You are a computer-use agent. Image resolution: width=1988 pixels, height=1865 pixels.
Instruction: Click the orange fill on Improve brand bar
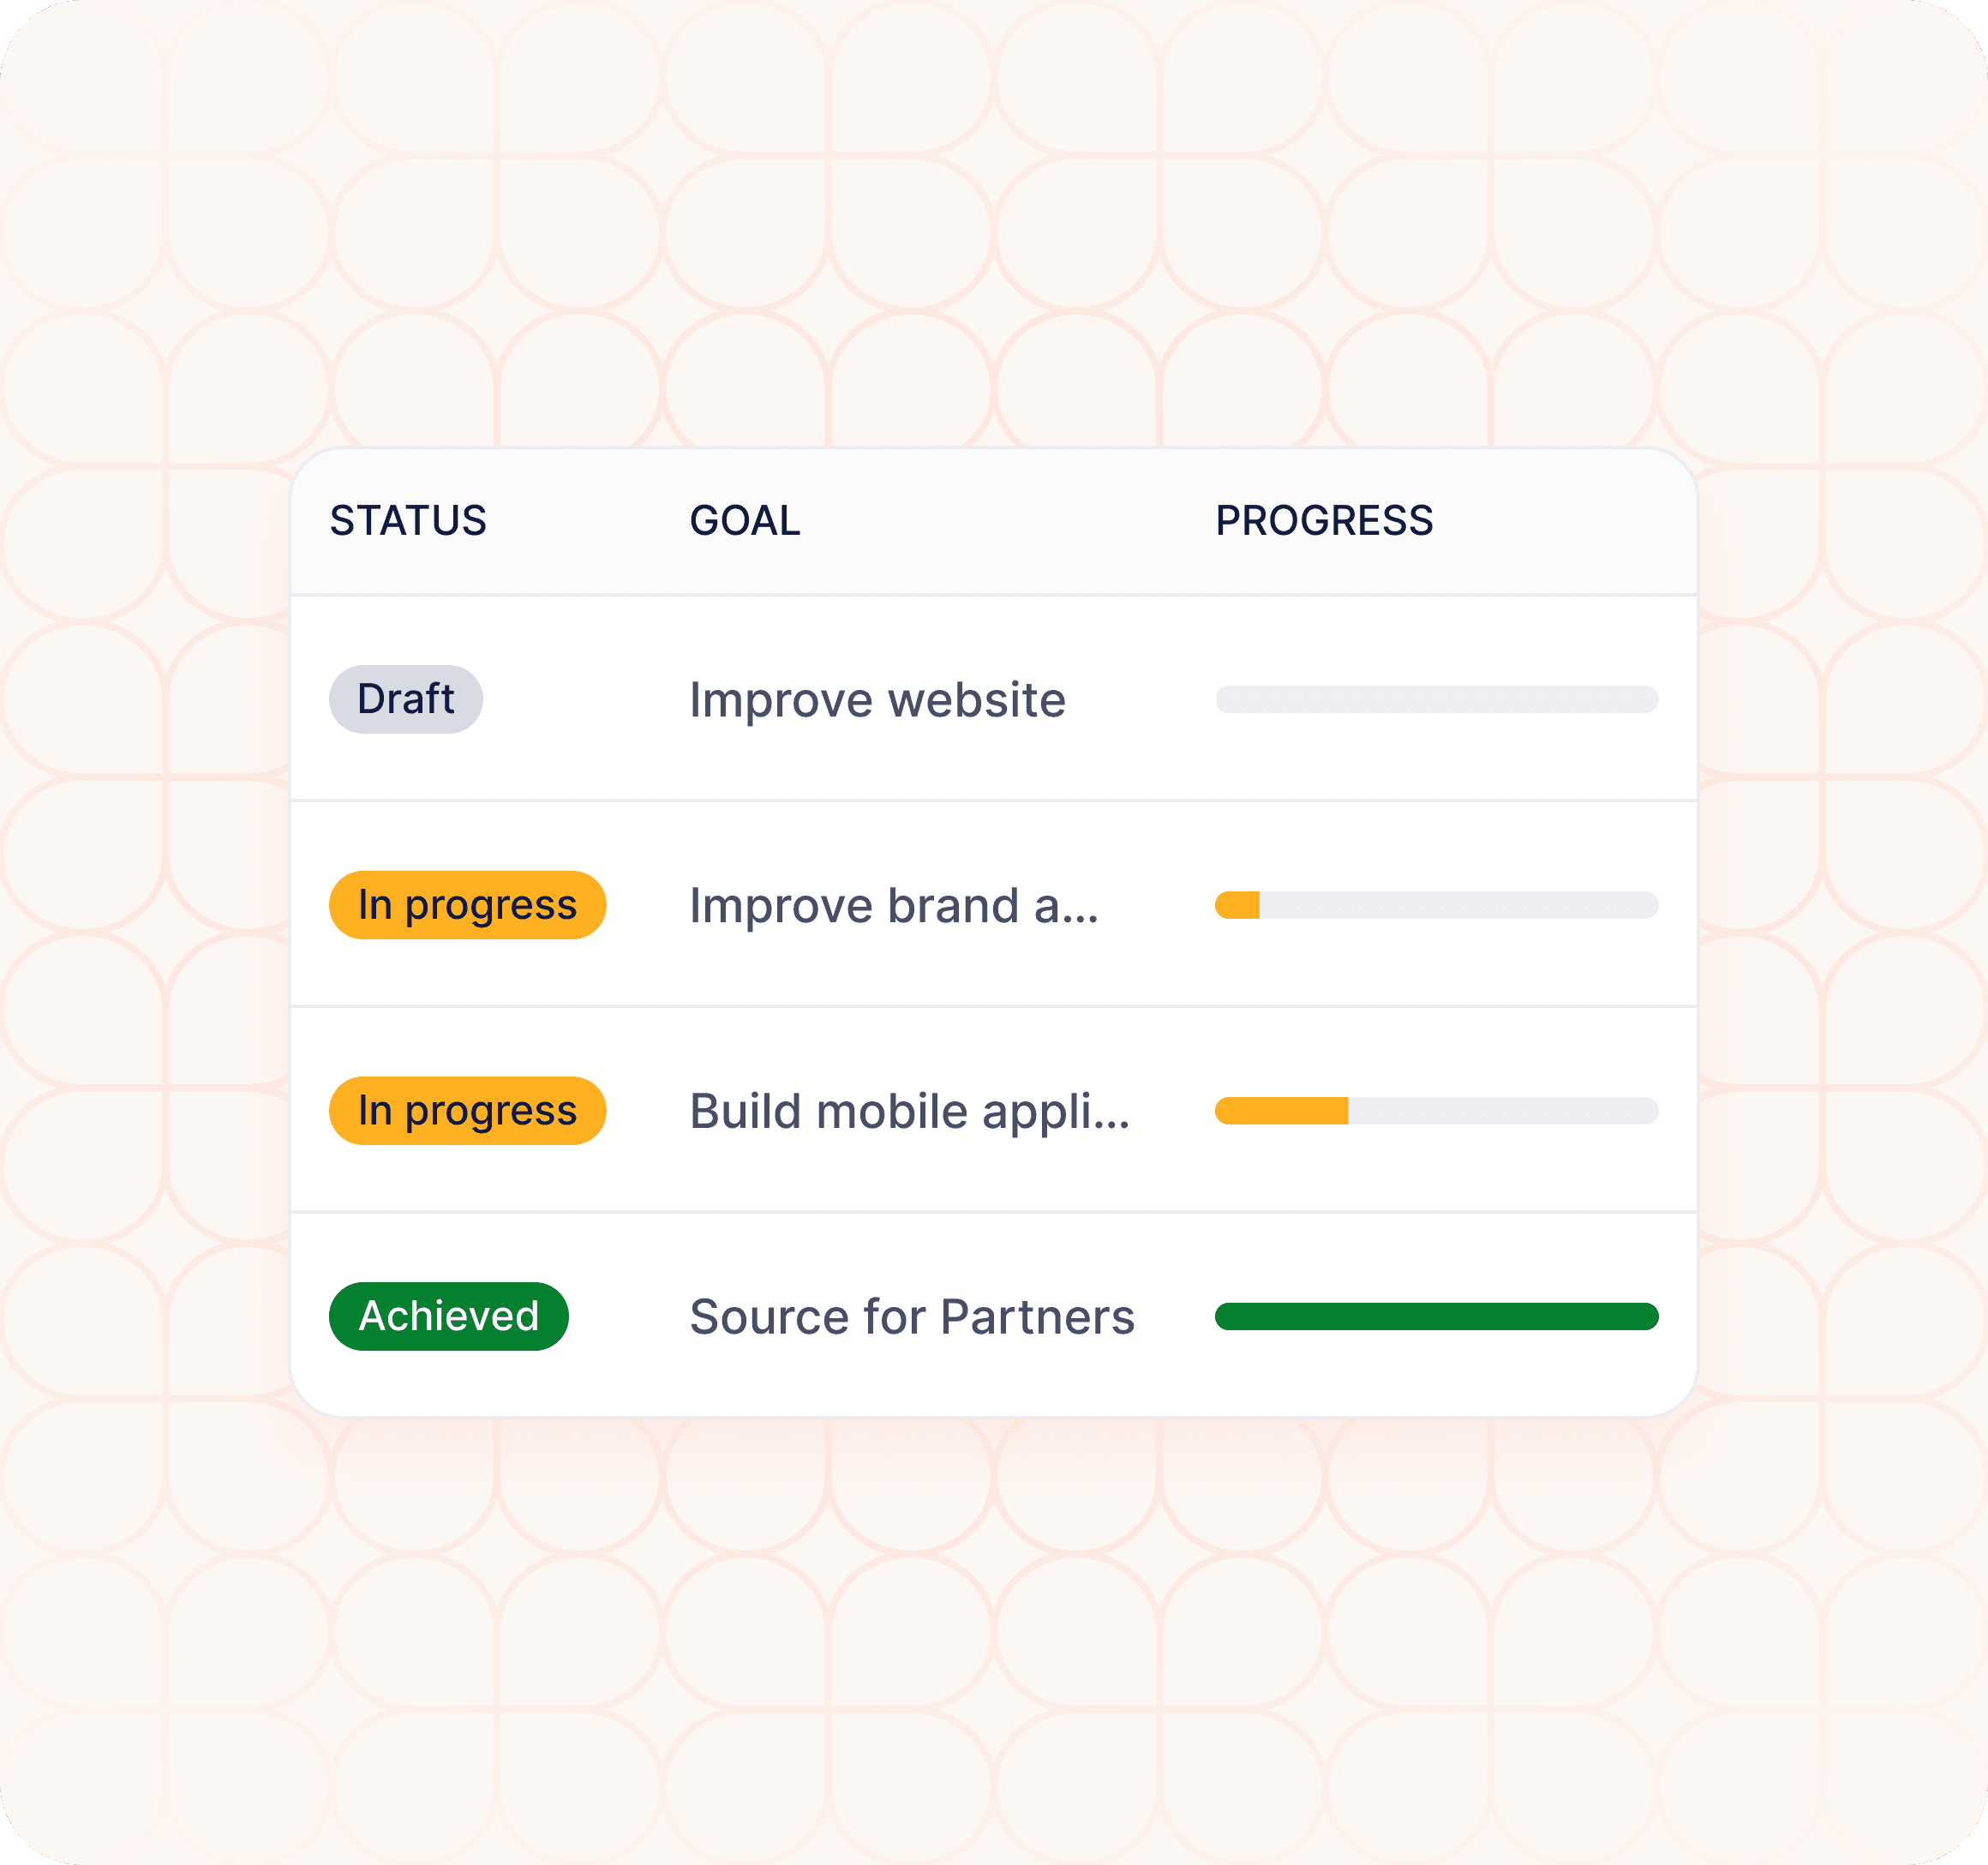point(1238,905)
